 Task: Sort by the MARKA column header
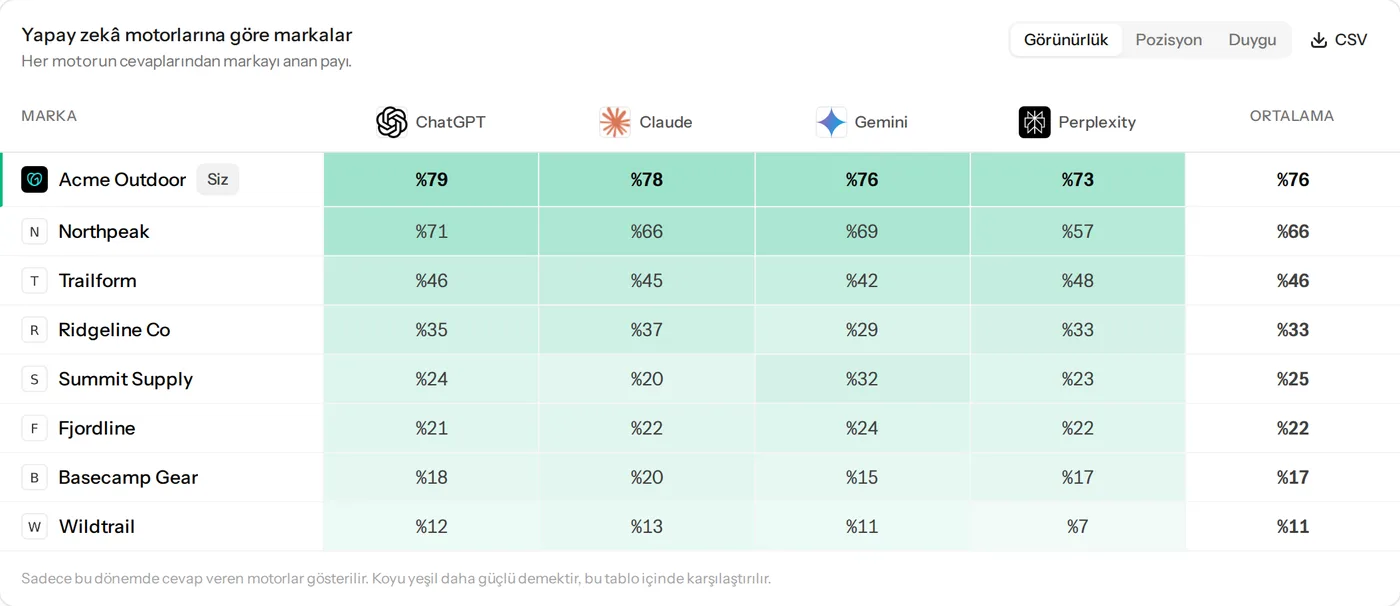point(49,116)
